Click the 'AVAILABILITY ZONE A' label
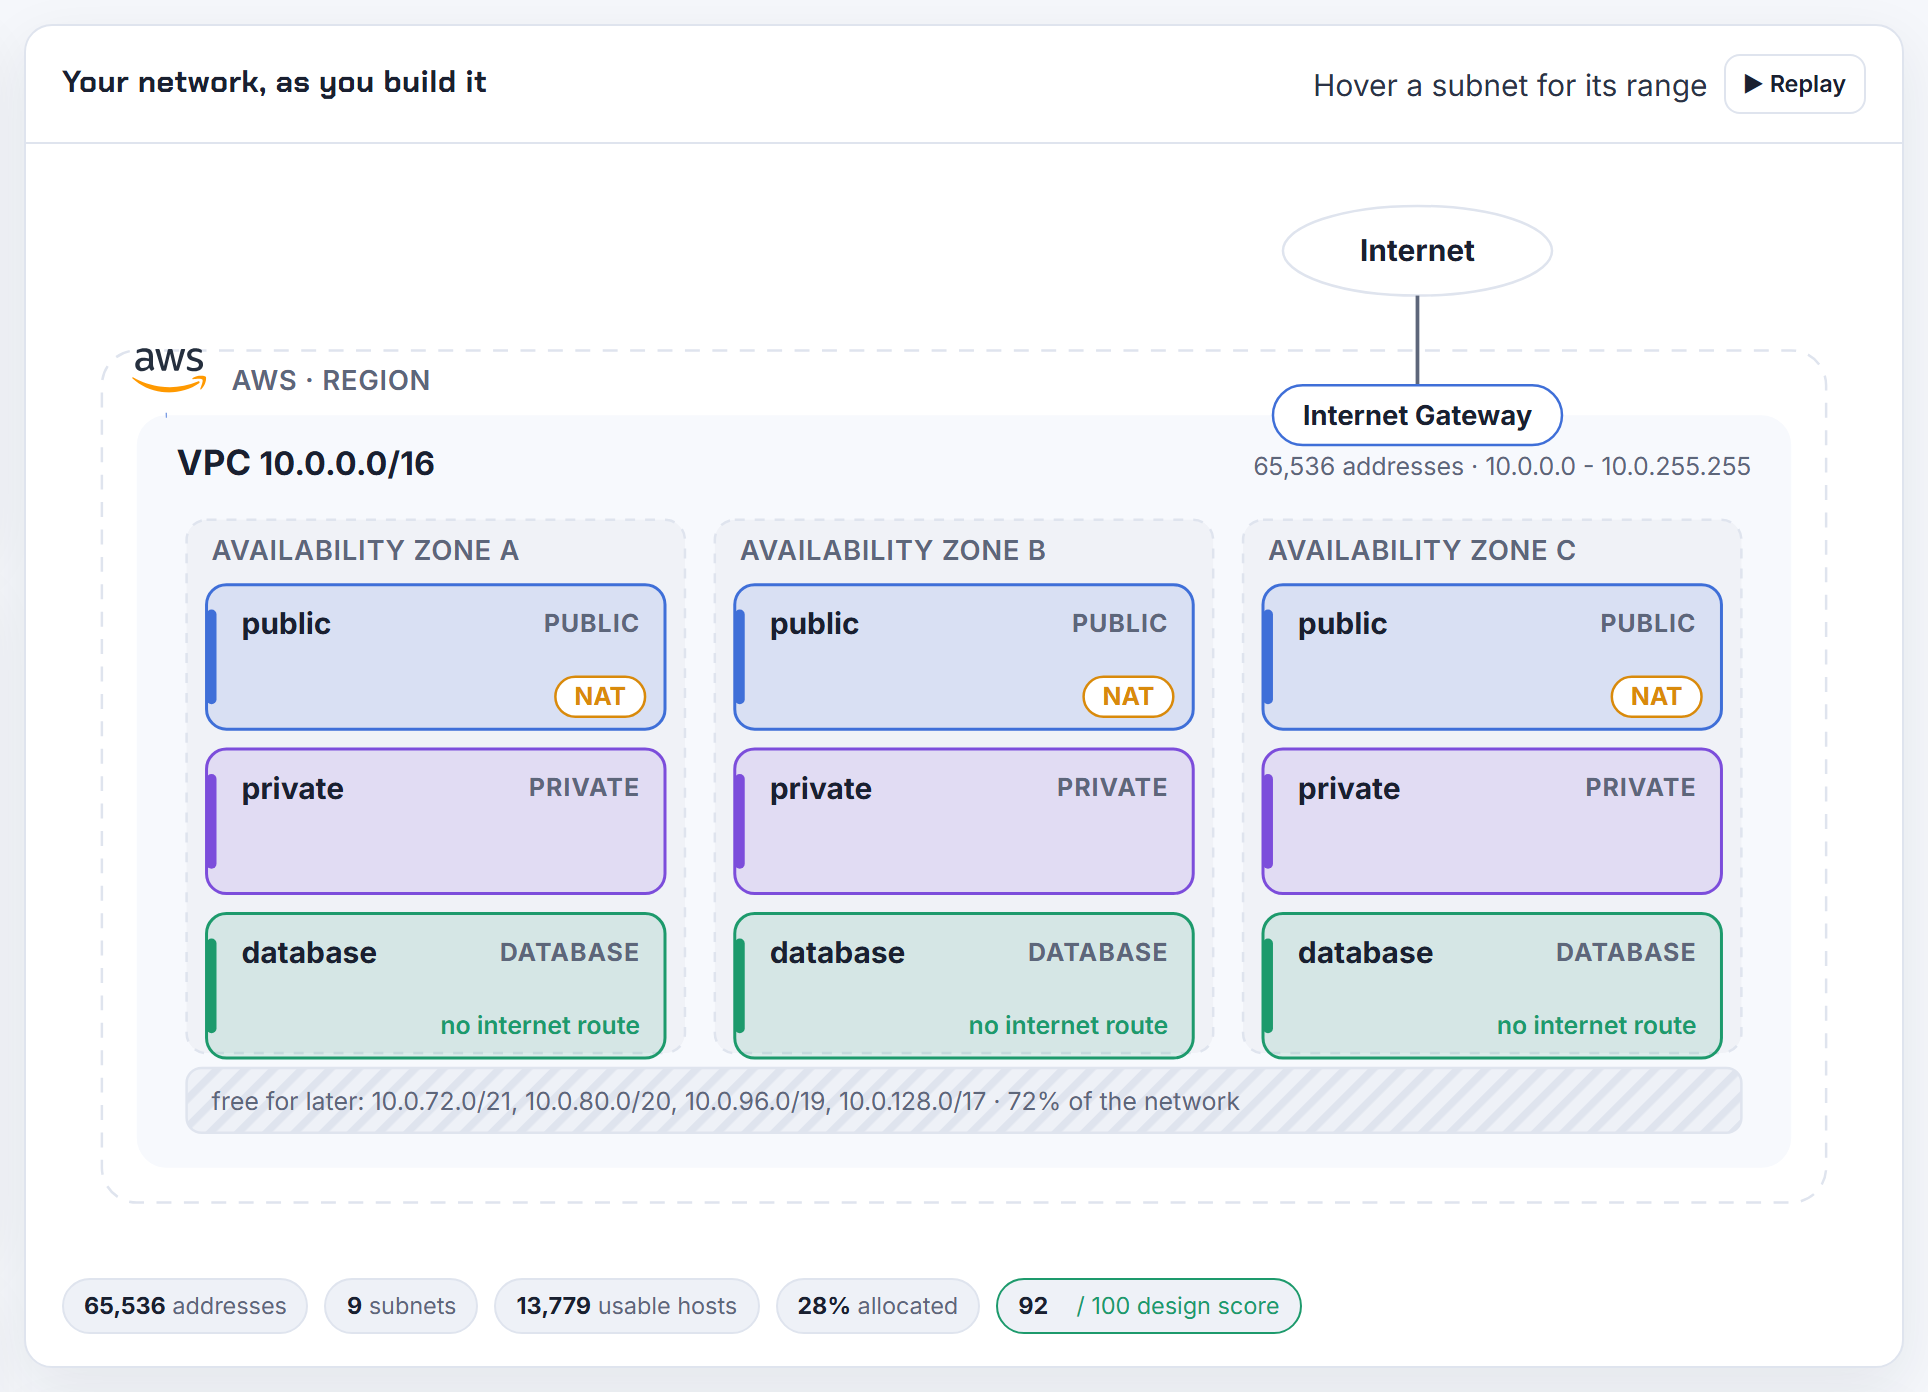 point(365,550)
